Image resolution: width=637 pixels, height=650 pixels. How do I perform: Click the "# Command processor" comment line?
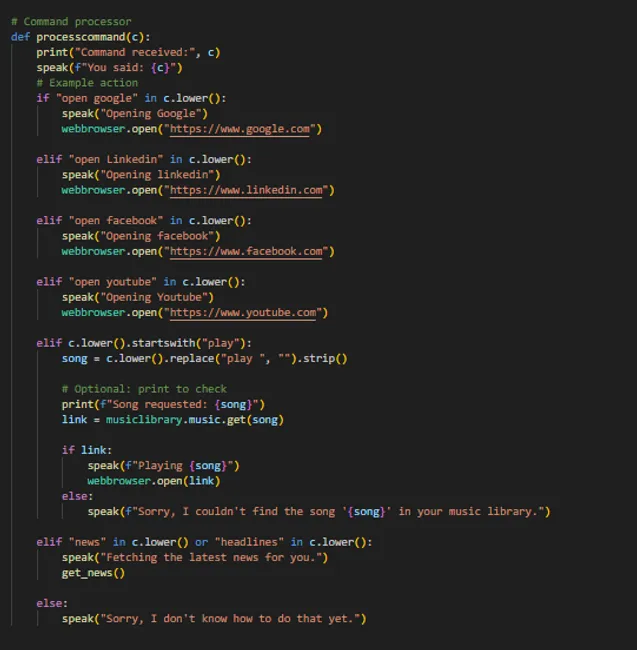(70, 21)
